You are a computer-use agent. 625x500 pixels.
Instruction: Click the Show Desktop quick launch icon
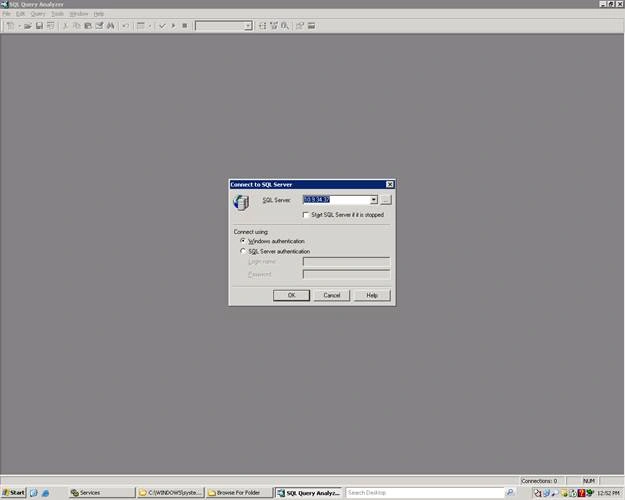pos(33,493)
